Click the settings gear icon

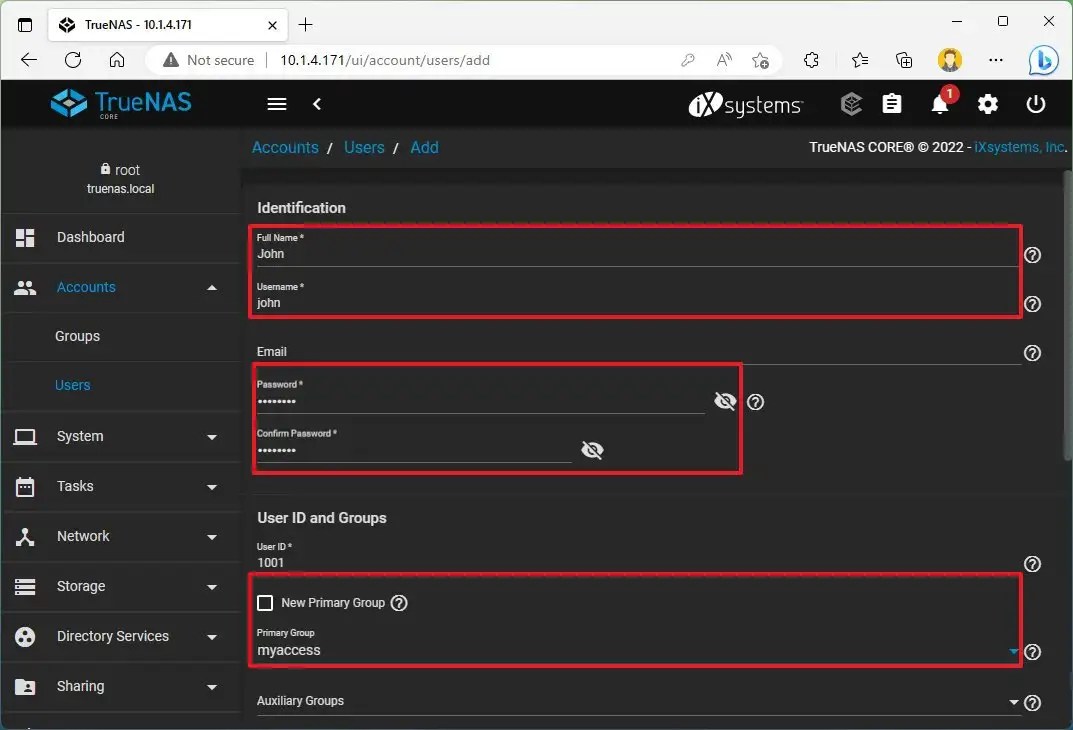(988, 104)
